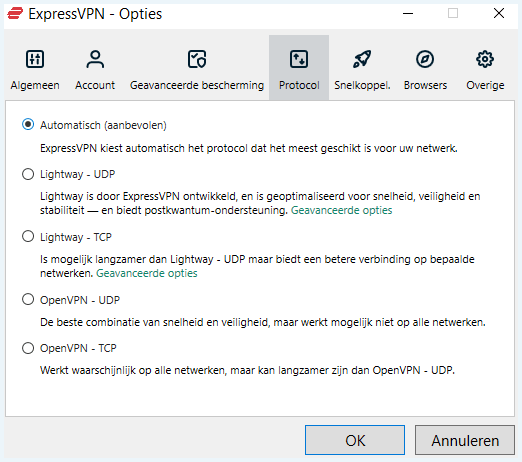Select the OpenVPN - UDP radio button

tap(28, 300)
